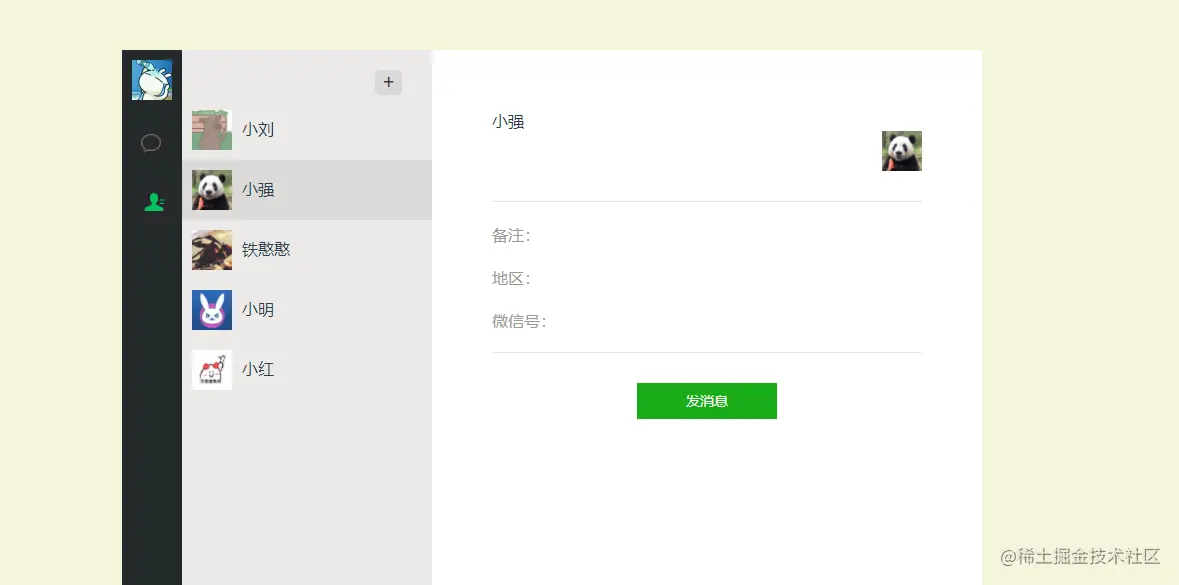Image resolution: width=1179 pixels, height=585 pixels.
Task: Click 小强's panda avatar in contact list
Action: (212, 189)
